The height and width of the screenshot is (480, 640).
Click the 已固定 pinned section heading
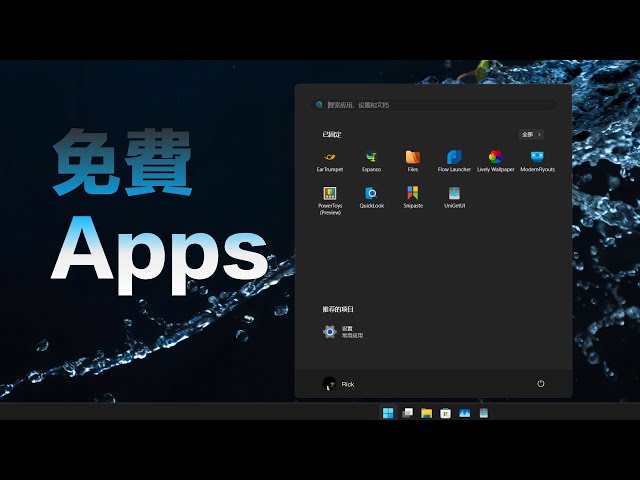(x=332, y=134)
